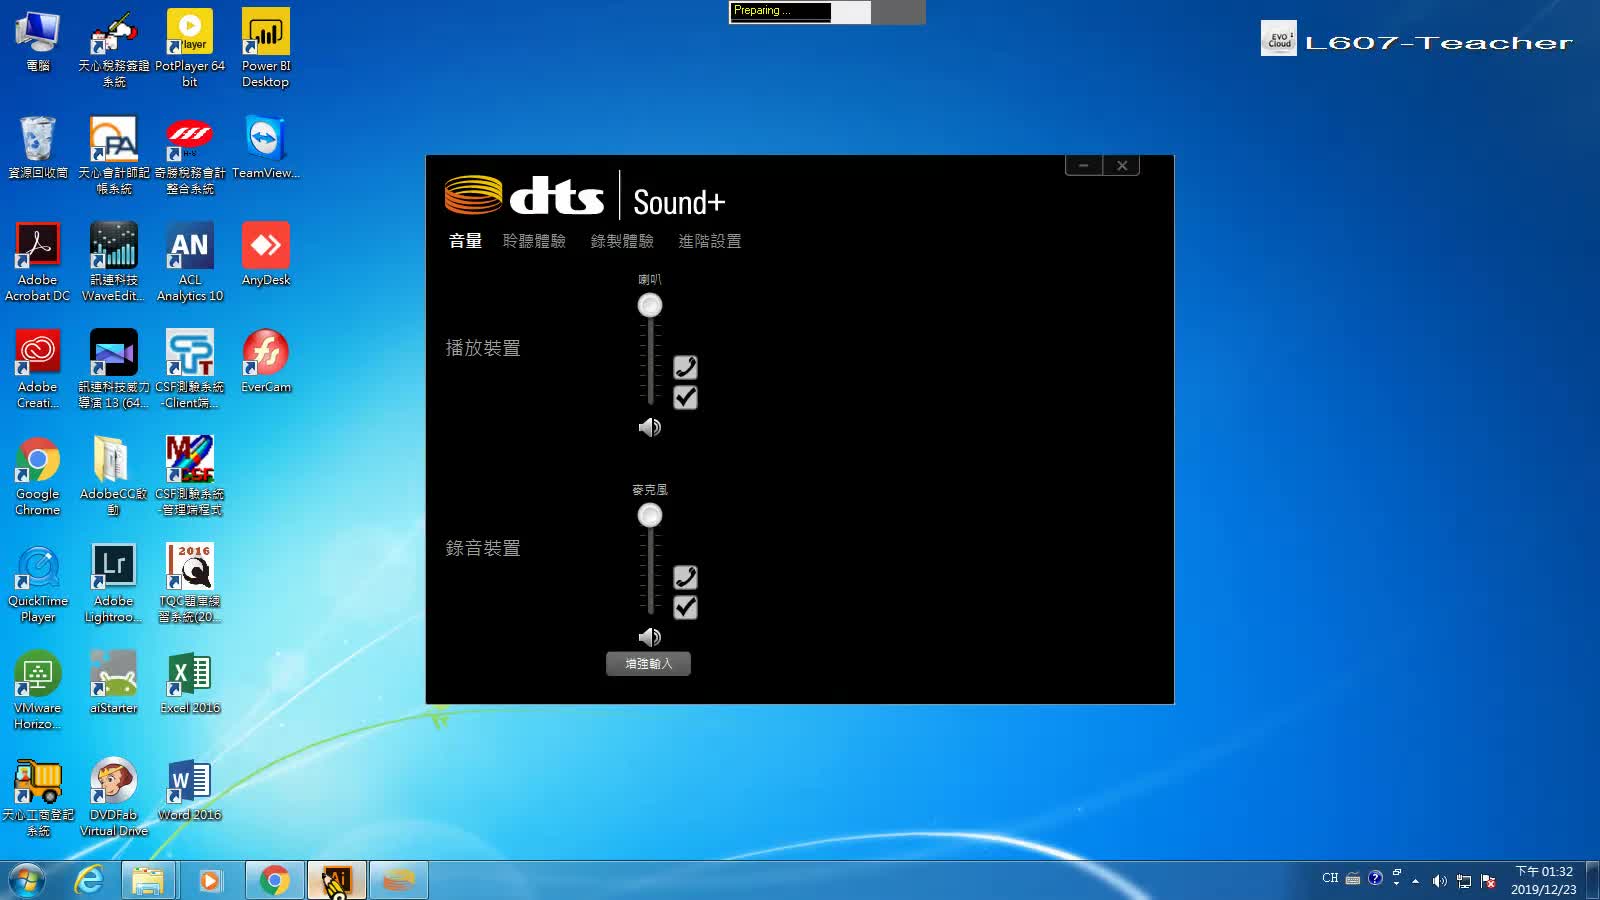Open VMware Horizon shortcut

coord(38,690)
